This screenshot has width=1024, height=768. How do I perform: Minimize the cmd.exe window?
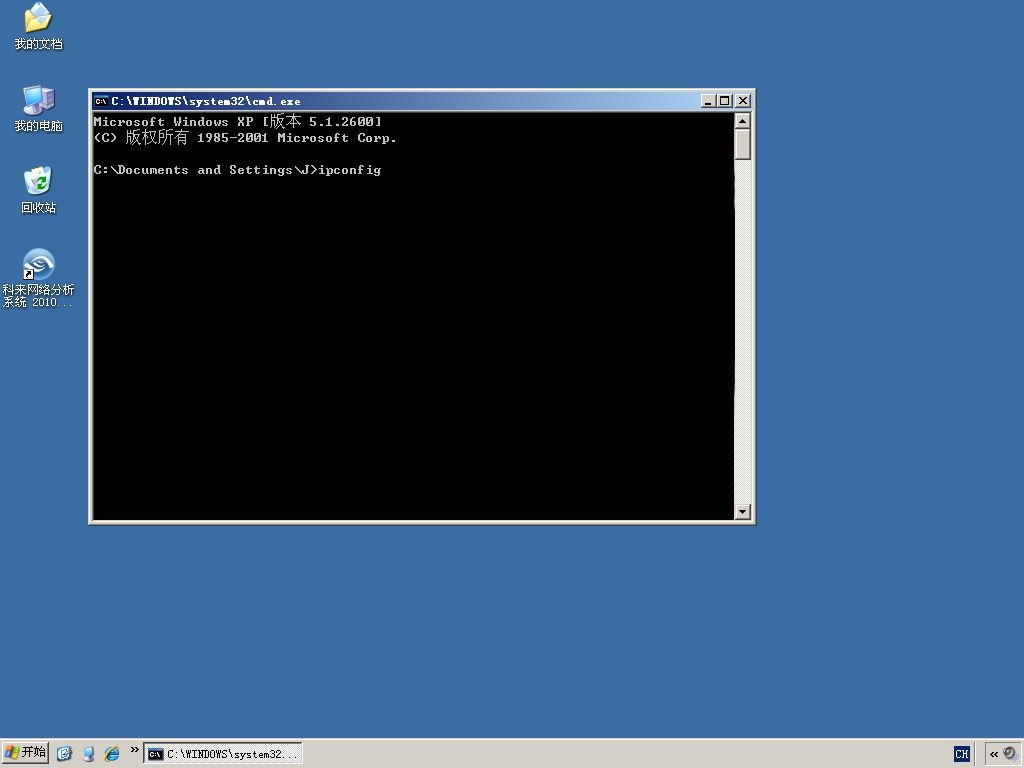coord(708,101)
